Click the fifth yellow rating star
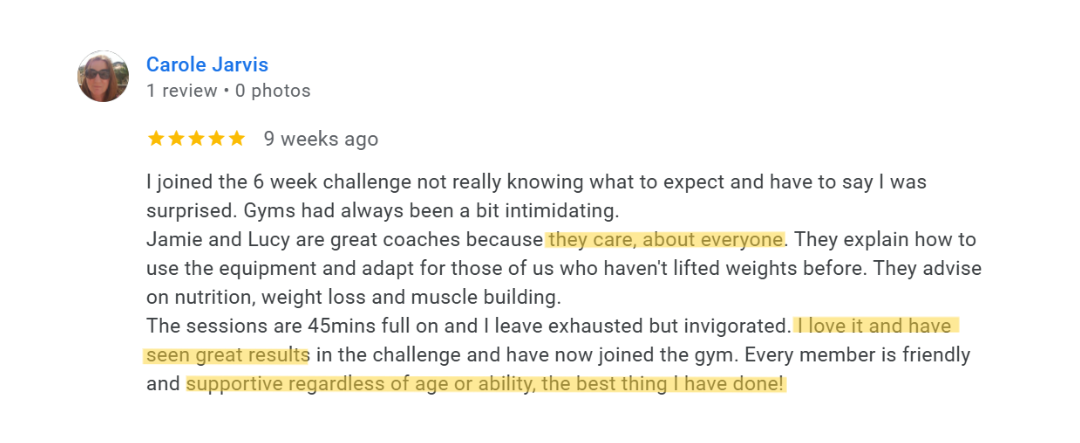 tap(236, 139)
